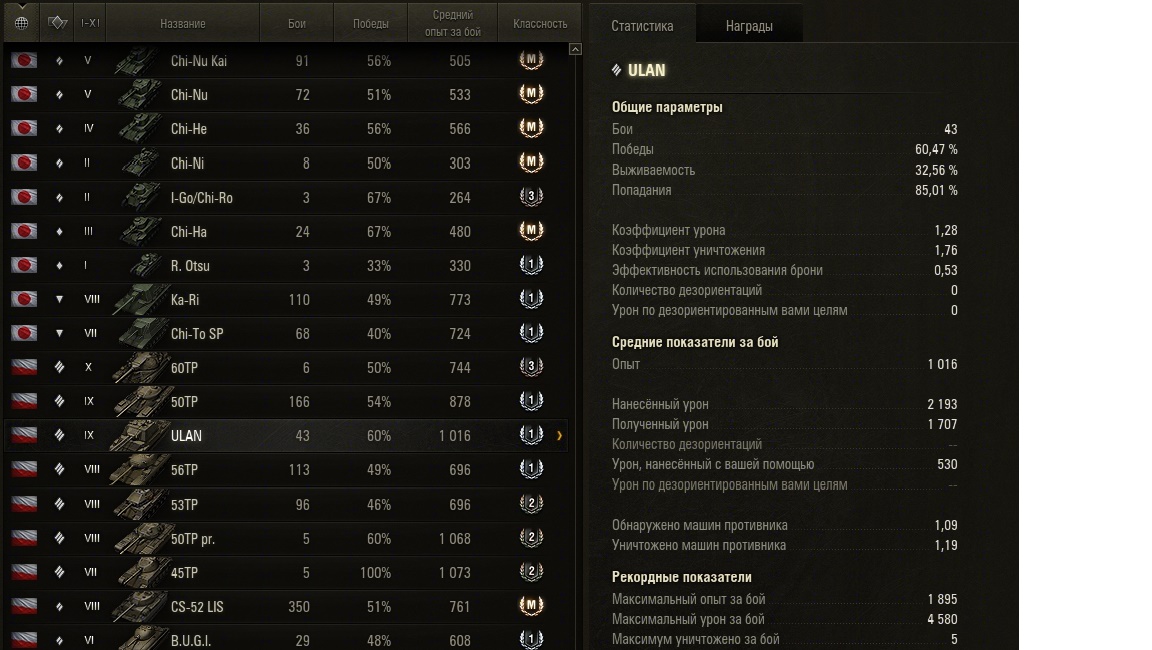
Task: Sort list by Бои column
Action: click(297, 23)
